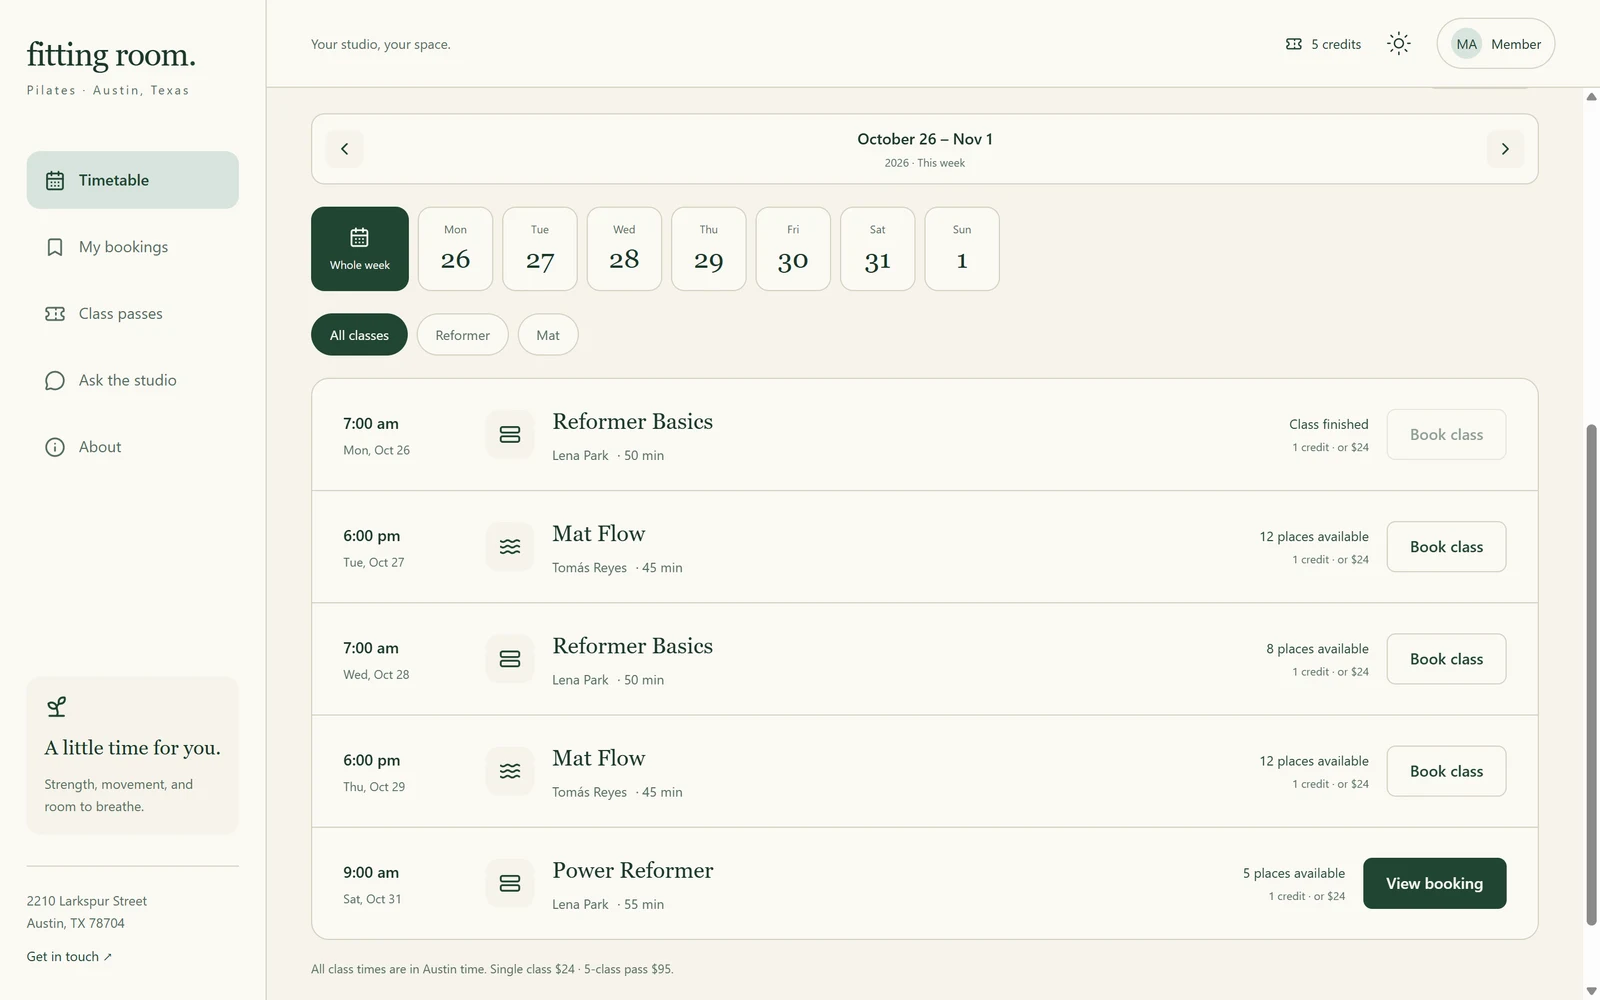The width and height of the screenshot is (1600, 1000).
Task: Click reformer icon for Power Reformer
Action: point(510,883)
